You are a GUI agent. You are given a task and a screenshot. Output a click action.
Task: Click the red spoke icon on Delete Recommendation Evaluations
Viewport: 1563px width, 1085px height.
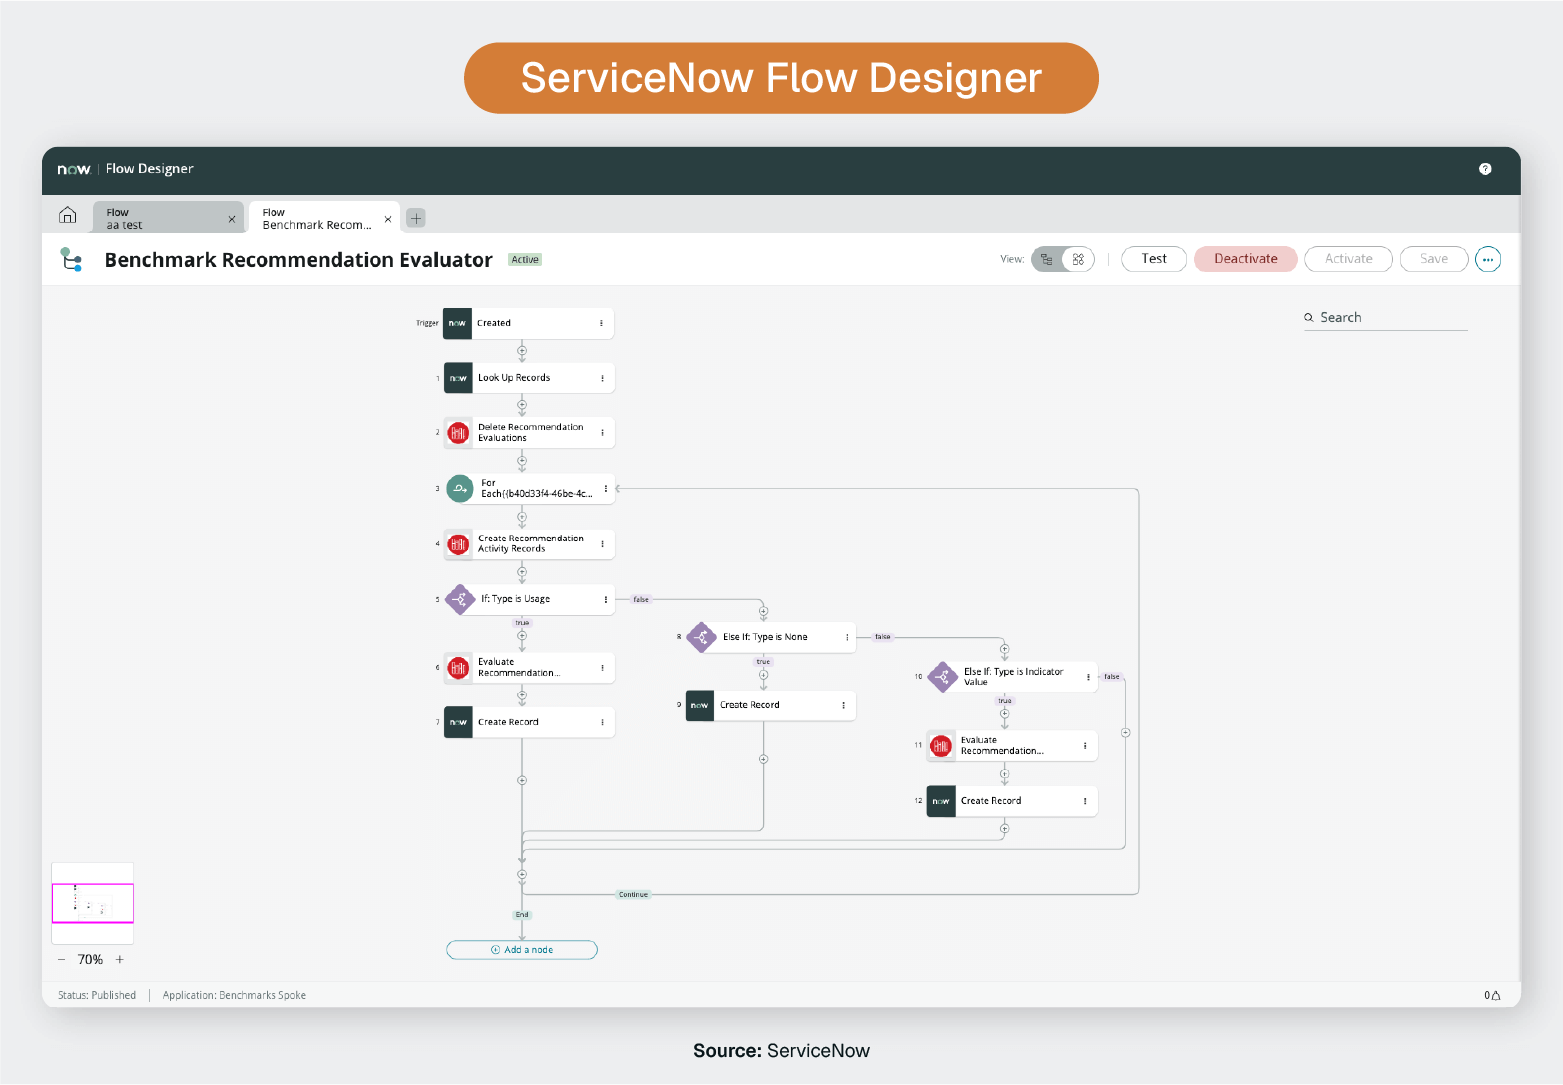point(458,432)
